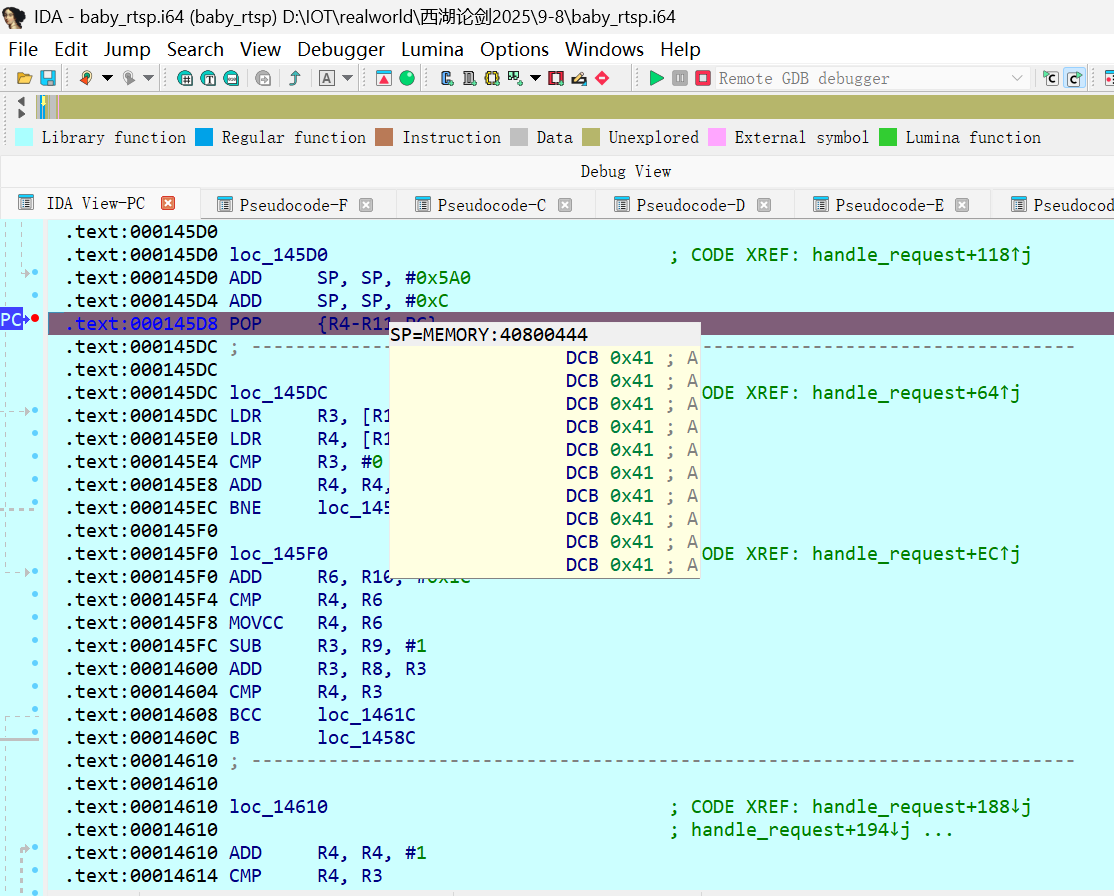Open dropdown arrow next to the A text icon
Image resolution: width=1114 pixels, height=896 pixels.
pyautogui.click(x=348, y=78)
